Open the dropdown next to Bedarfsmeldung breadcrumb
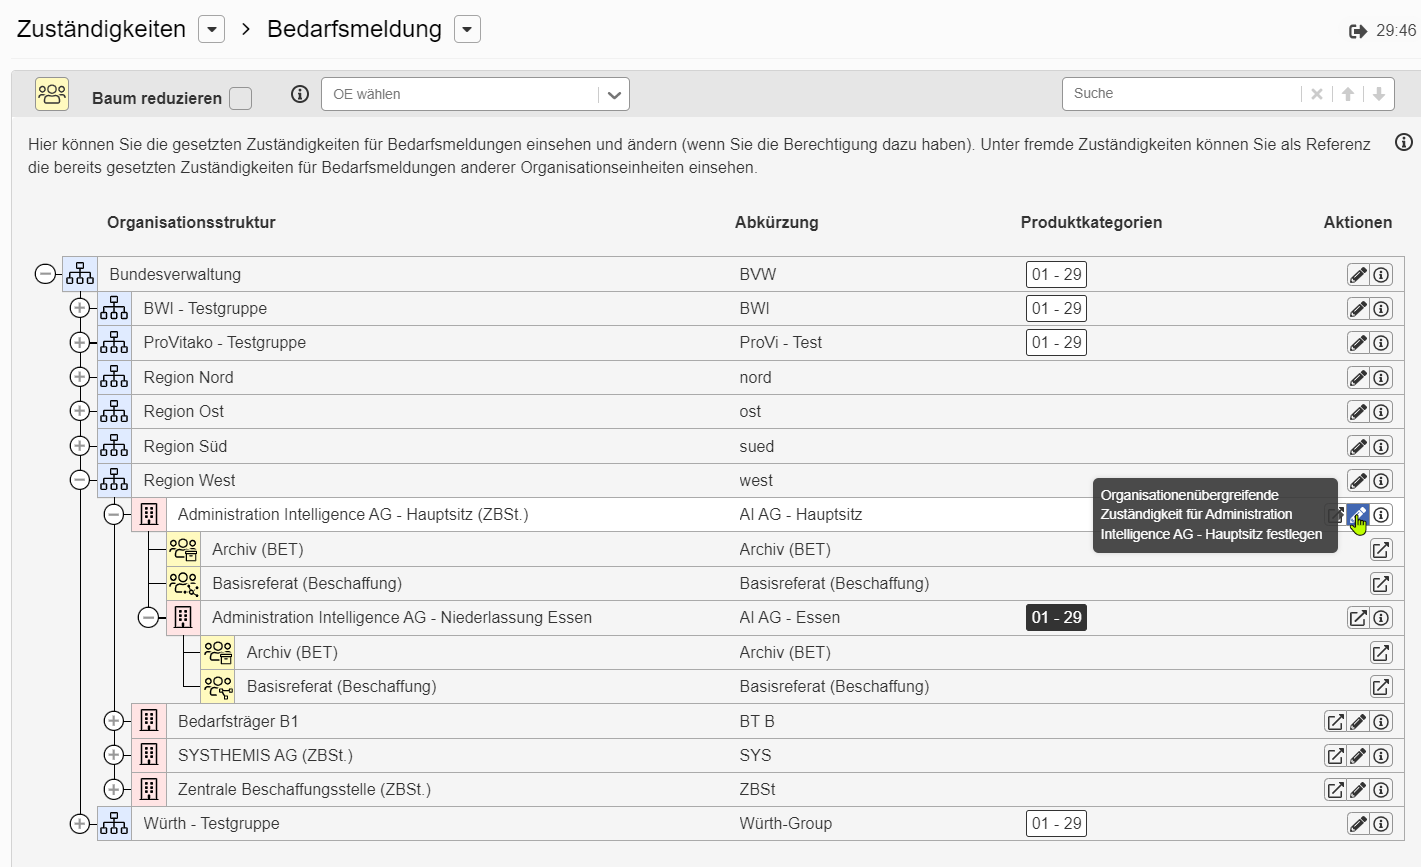The width and height of the screenshot is (1421, 867). tap(466, 29)
